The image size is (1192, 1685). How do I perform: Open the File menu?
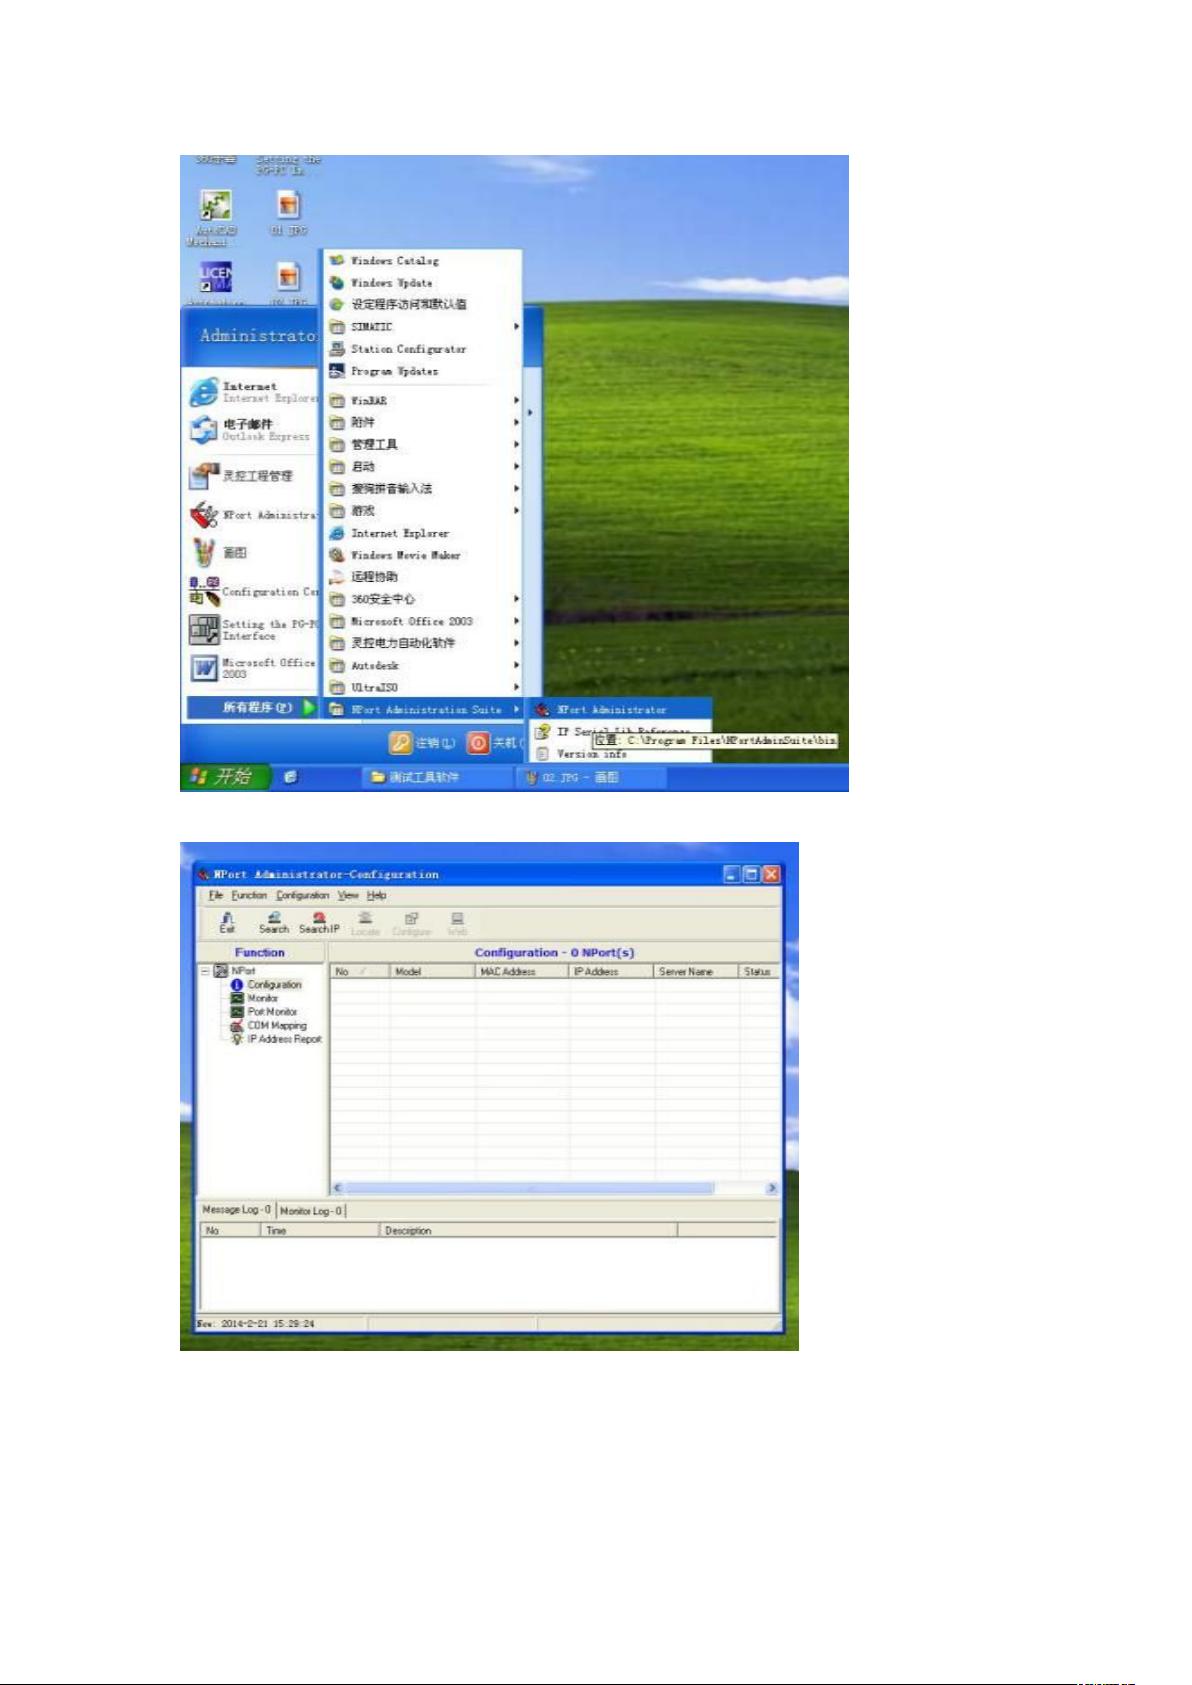(x=216, y=895)
